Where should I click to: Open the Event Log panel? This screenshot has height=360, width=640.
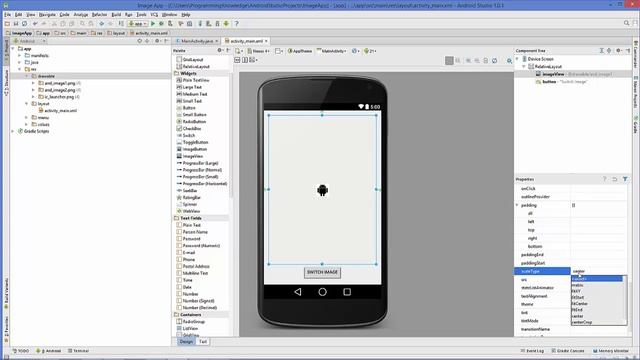tap(532, 351)
